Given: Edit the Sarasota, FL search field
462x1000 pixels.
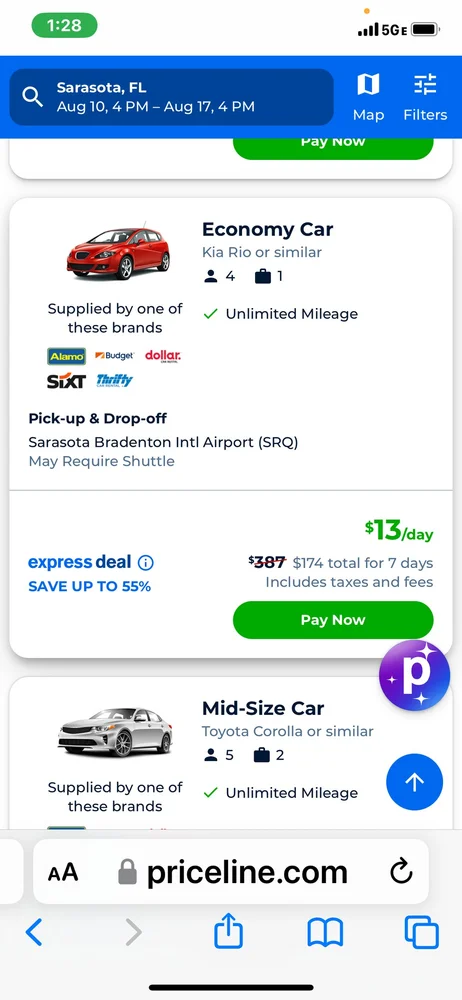Looking at the screenshot, I should 172,97.
